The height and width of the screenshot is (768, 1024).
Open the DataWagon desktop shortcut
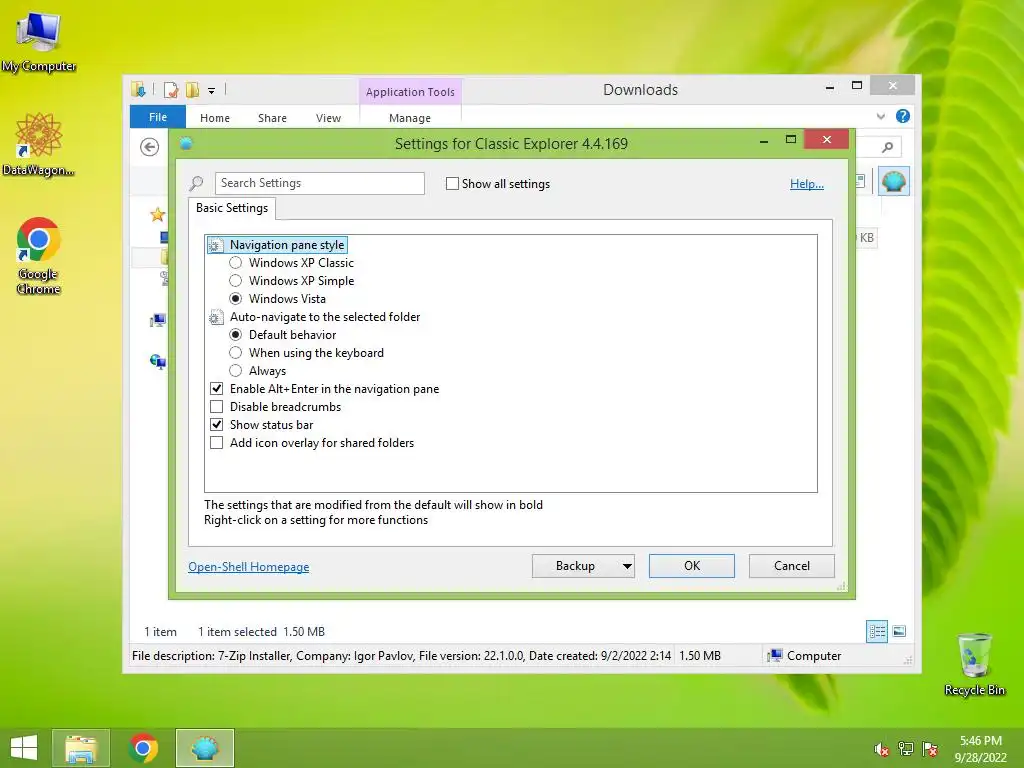coord(39,145)
